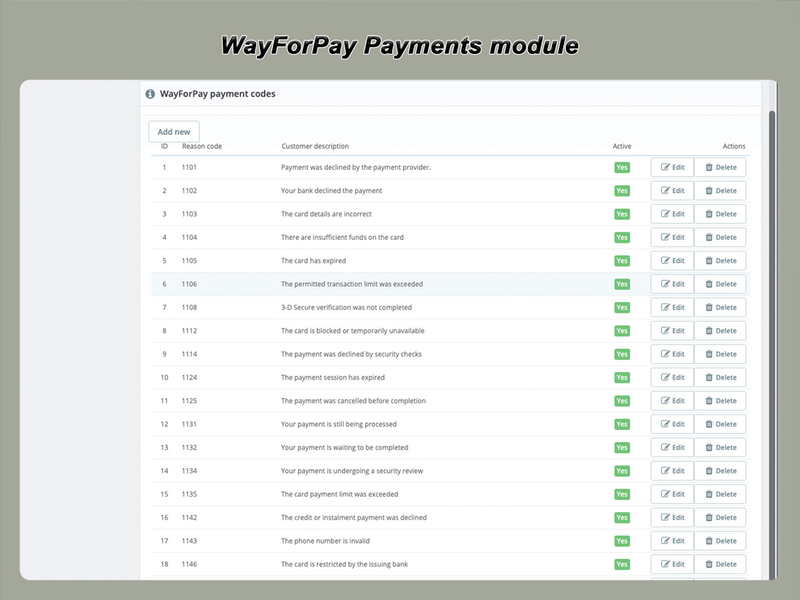Image resolution: width=800 pixels, height=600 pixels.
Task: Toggle Active Yes badge for code 1146
Action: point(622,564)
